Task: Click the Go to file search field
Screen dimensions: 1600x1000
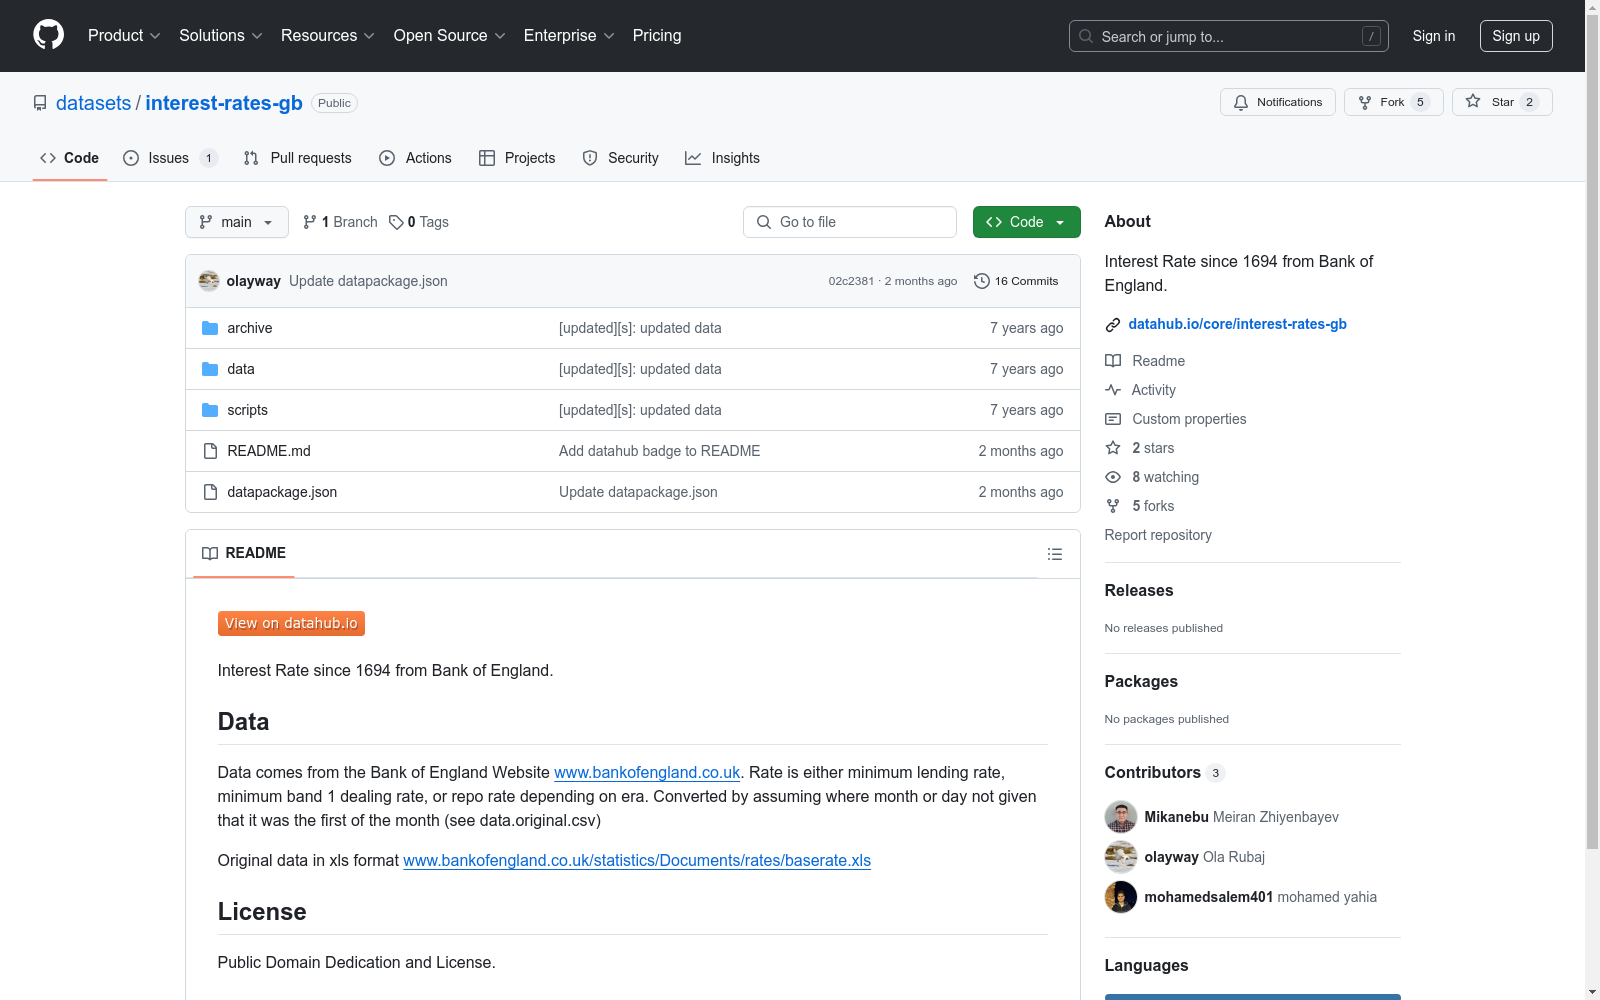Action: (850, 222)
